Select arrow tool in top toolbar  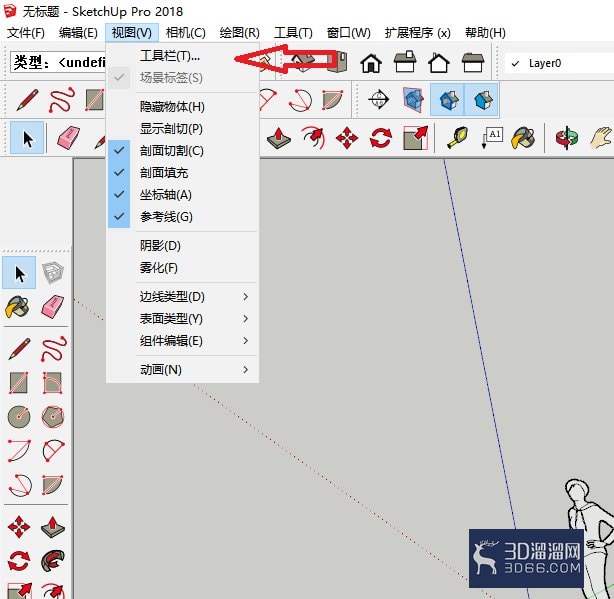[27, 138]
